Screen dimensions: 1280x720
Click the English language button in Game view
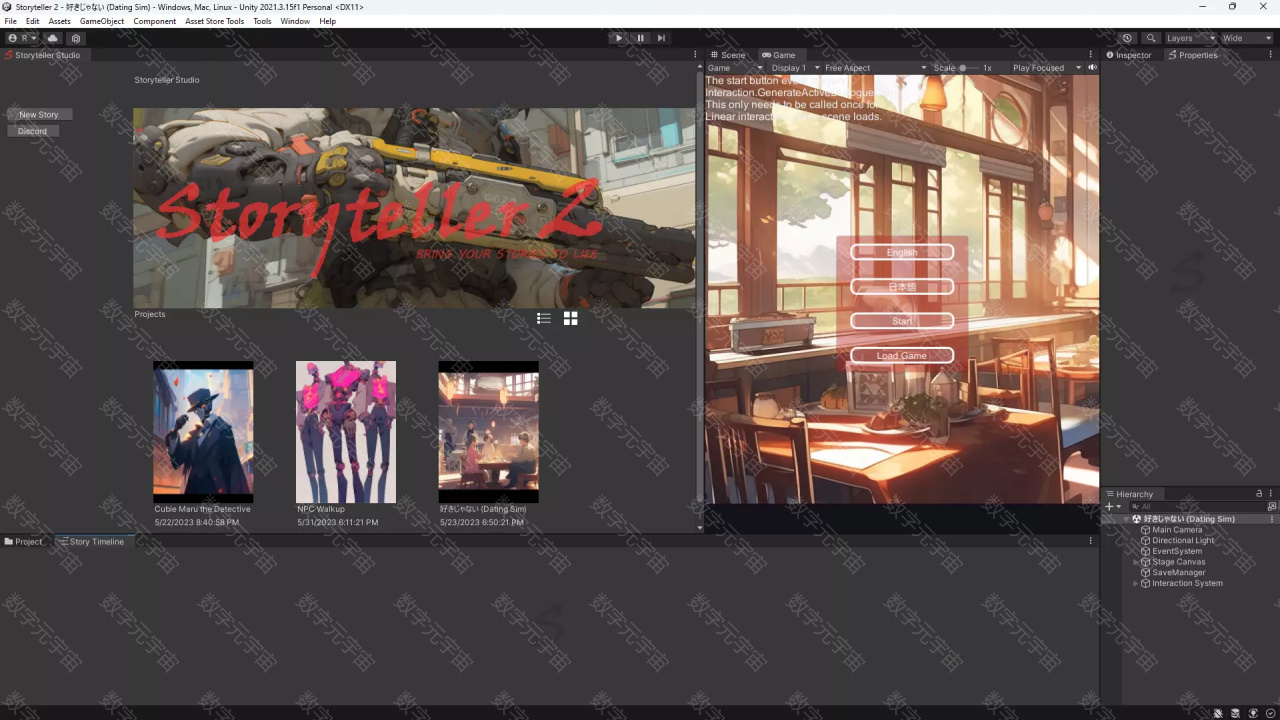point(902,253)
